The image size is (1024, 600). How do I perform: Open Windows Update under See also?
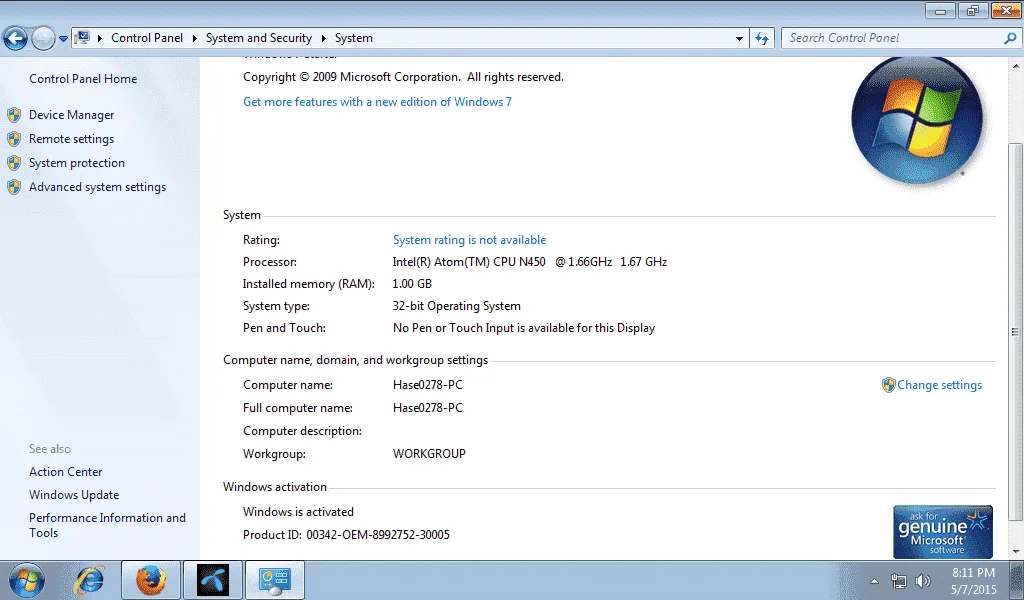[74, 495]
